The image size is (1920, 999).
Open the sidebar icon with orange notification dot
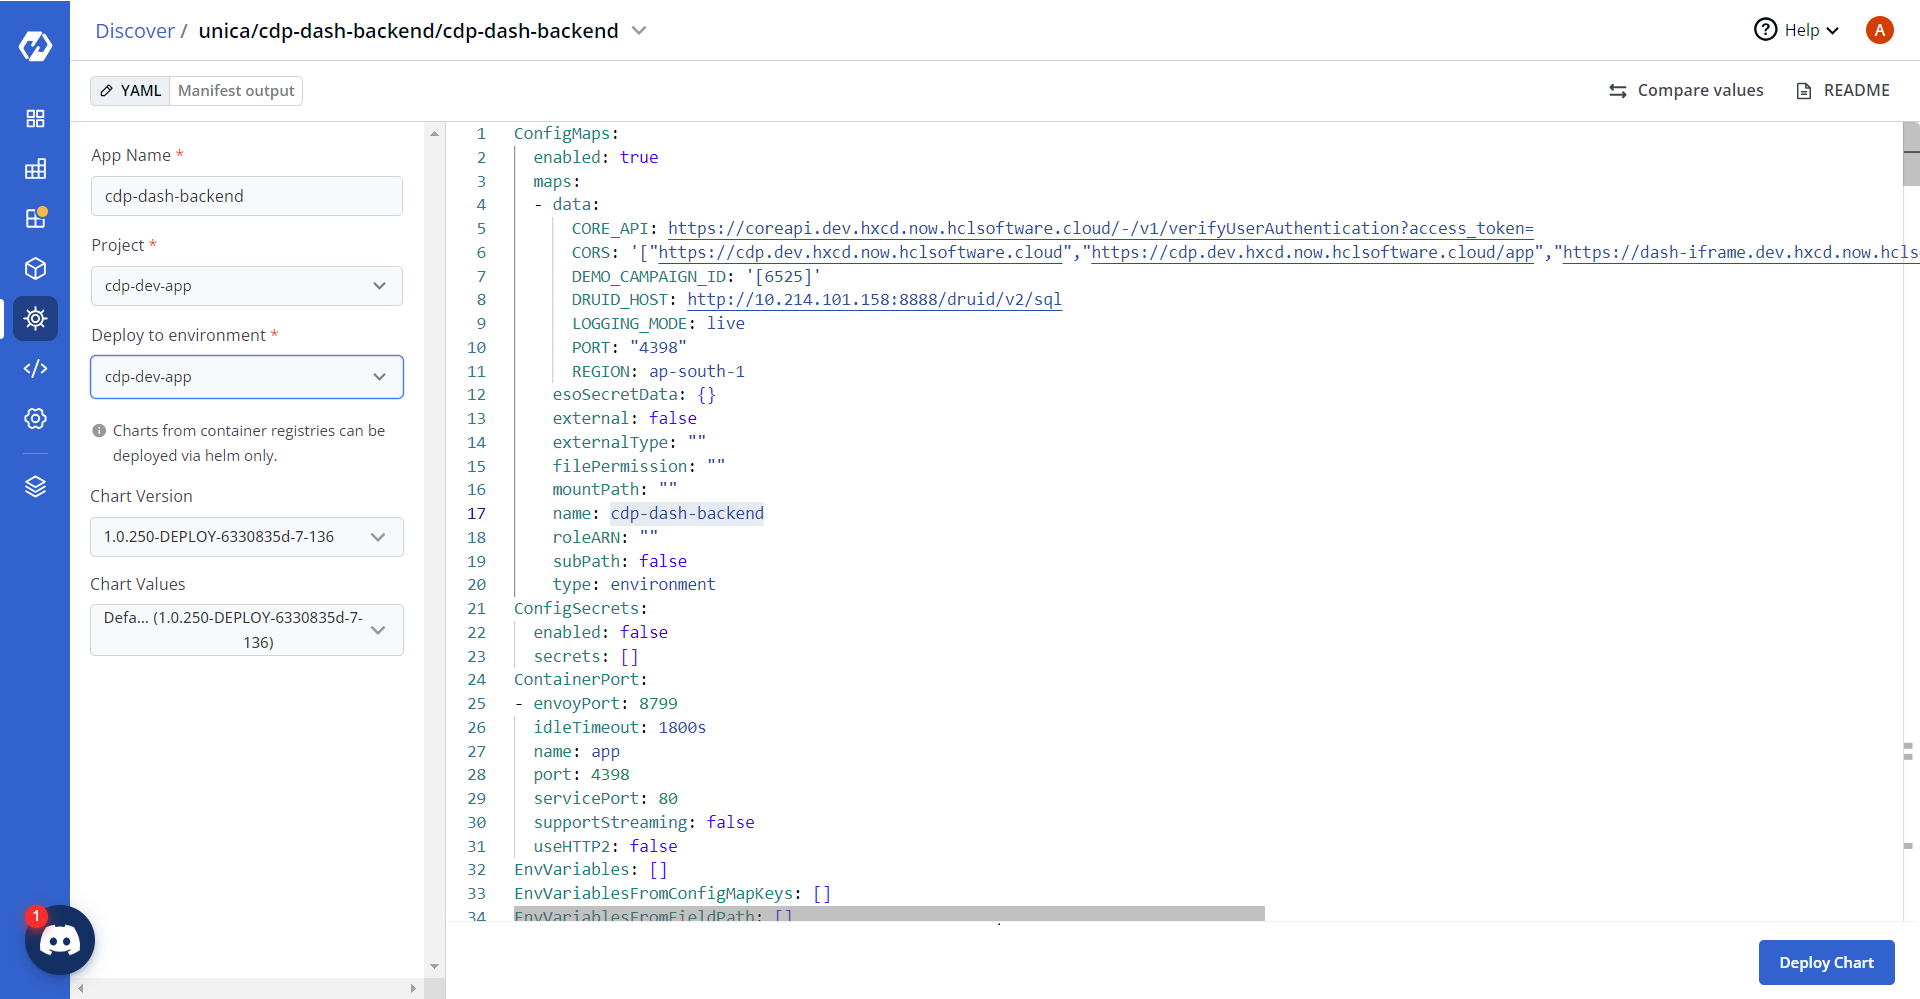click(35, 218)
